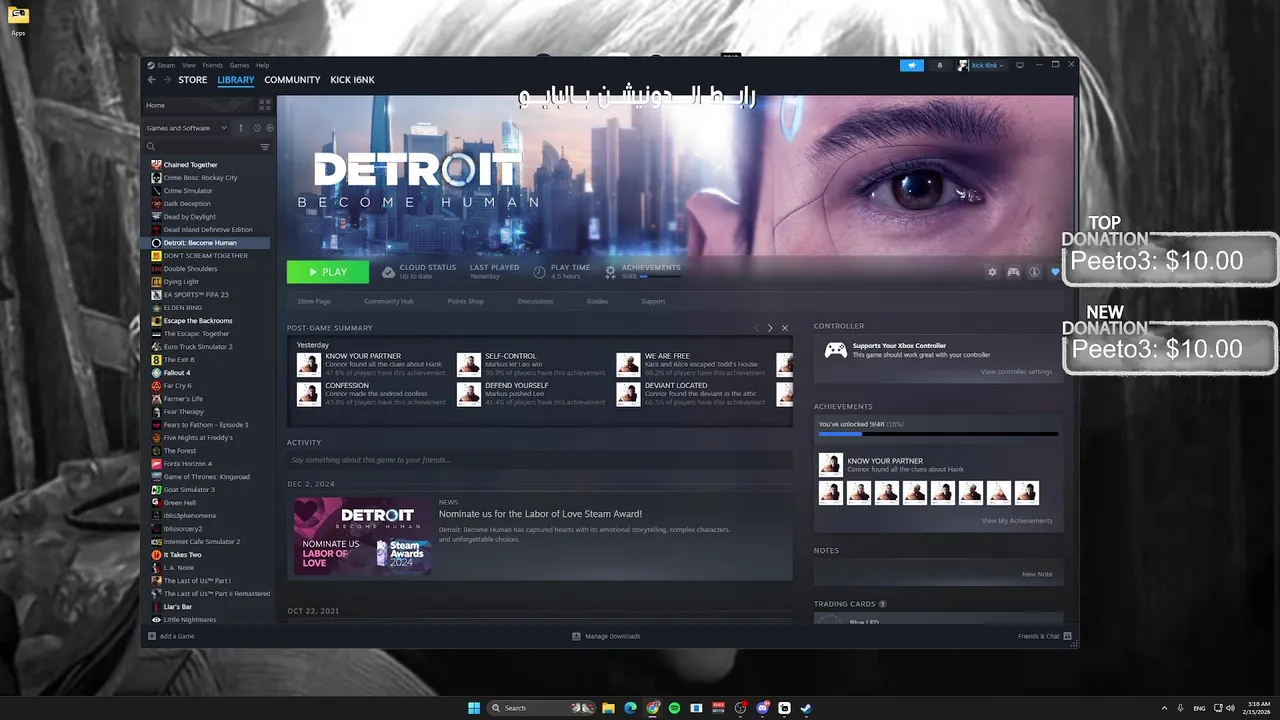The width and height of the screenshot is (1280, 720).
Task: Open the Games and Software dropdown
Action: pyautogui.click(x=187, y=128)
